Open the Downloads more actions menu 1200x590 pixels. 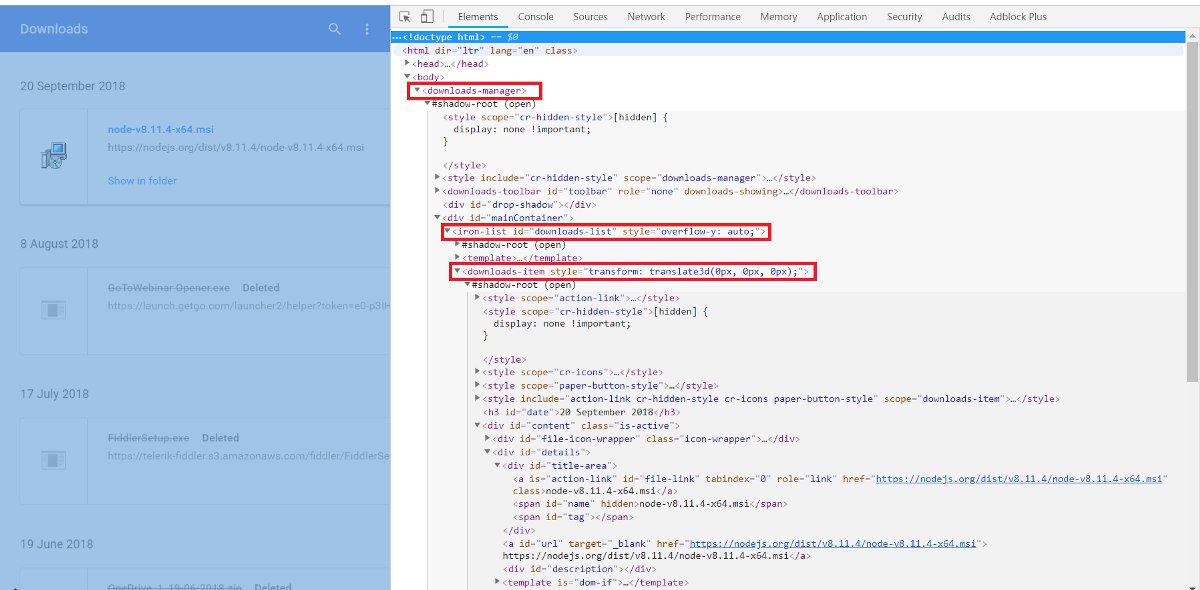click(367, 29)
